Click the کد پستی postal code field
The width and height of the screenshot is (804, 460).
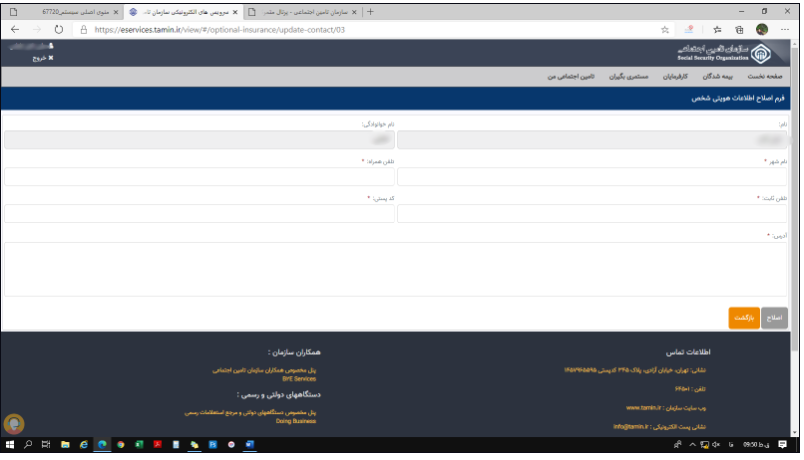tap(199, 213)
